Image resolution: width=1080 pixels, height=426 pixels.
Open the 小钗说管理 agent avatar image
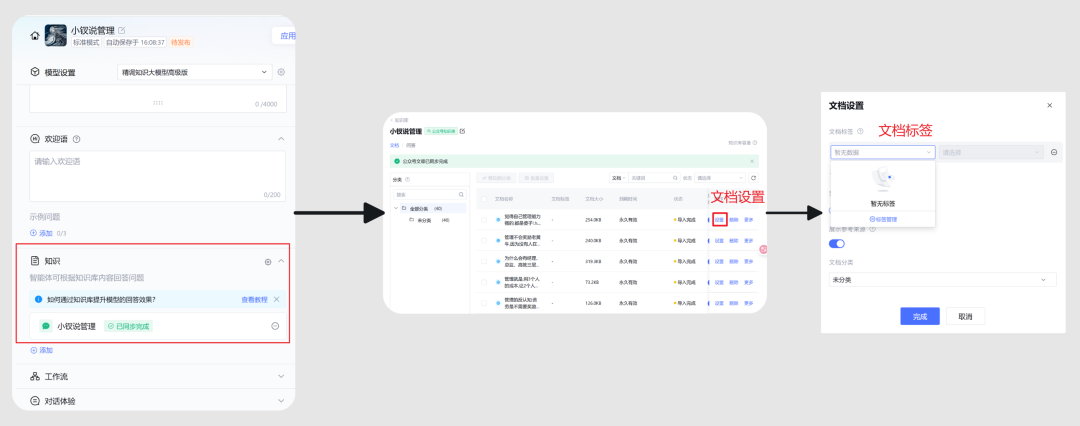(56, 35)
